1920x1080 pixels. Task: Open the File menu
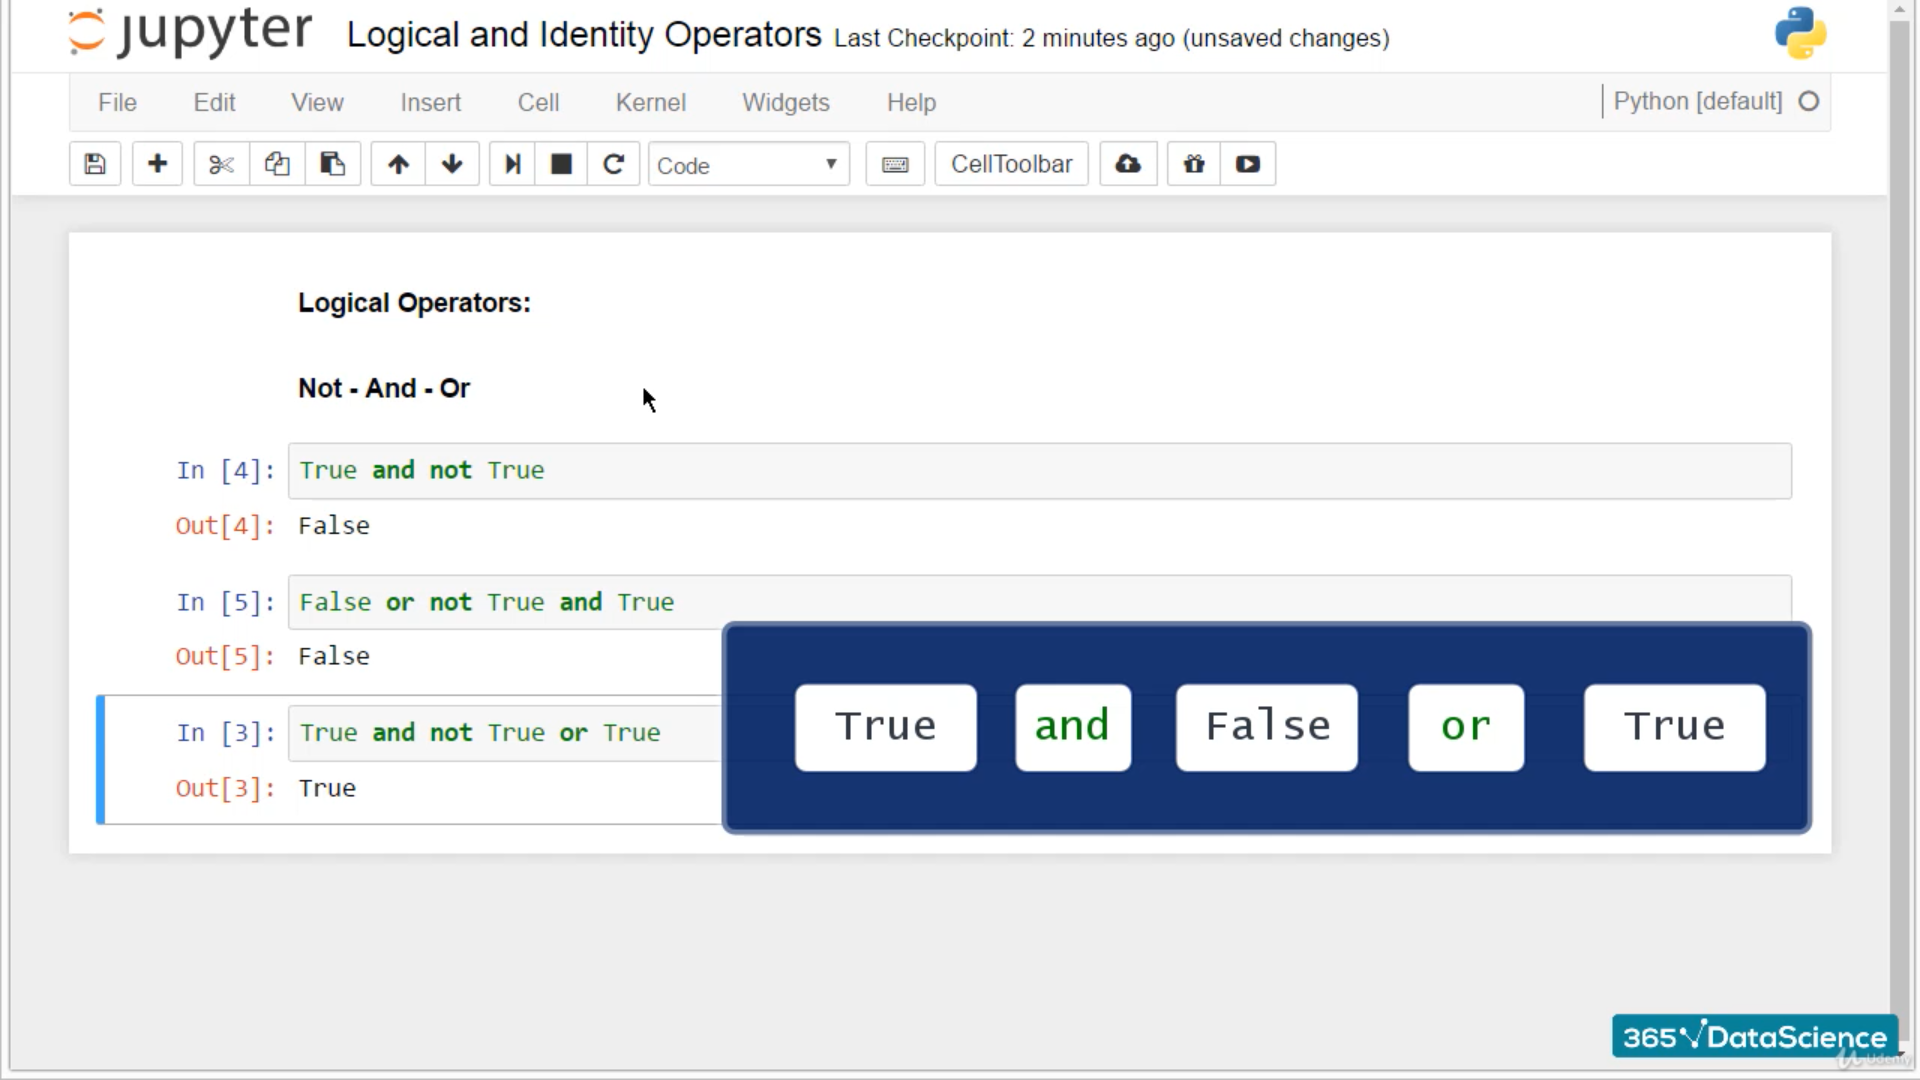[117, 102]
